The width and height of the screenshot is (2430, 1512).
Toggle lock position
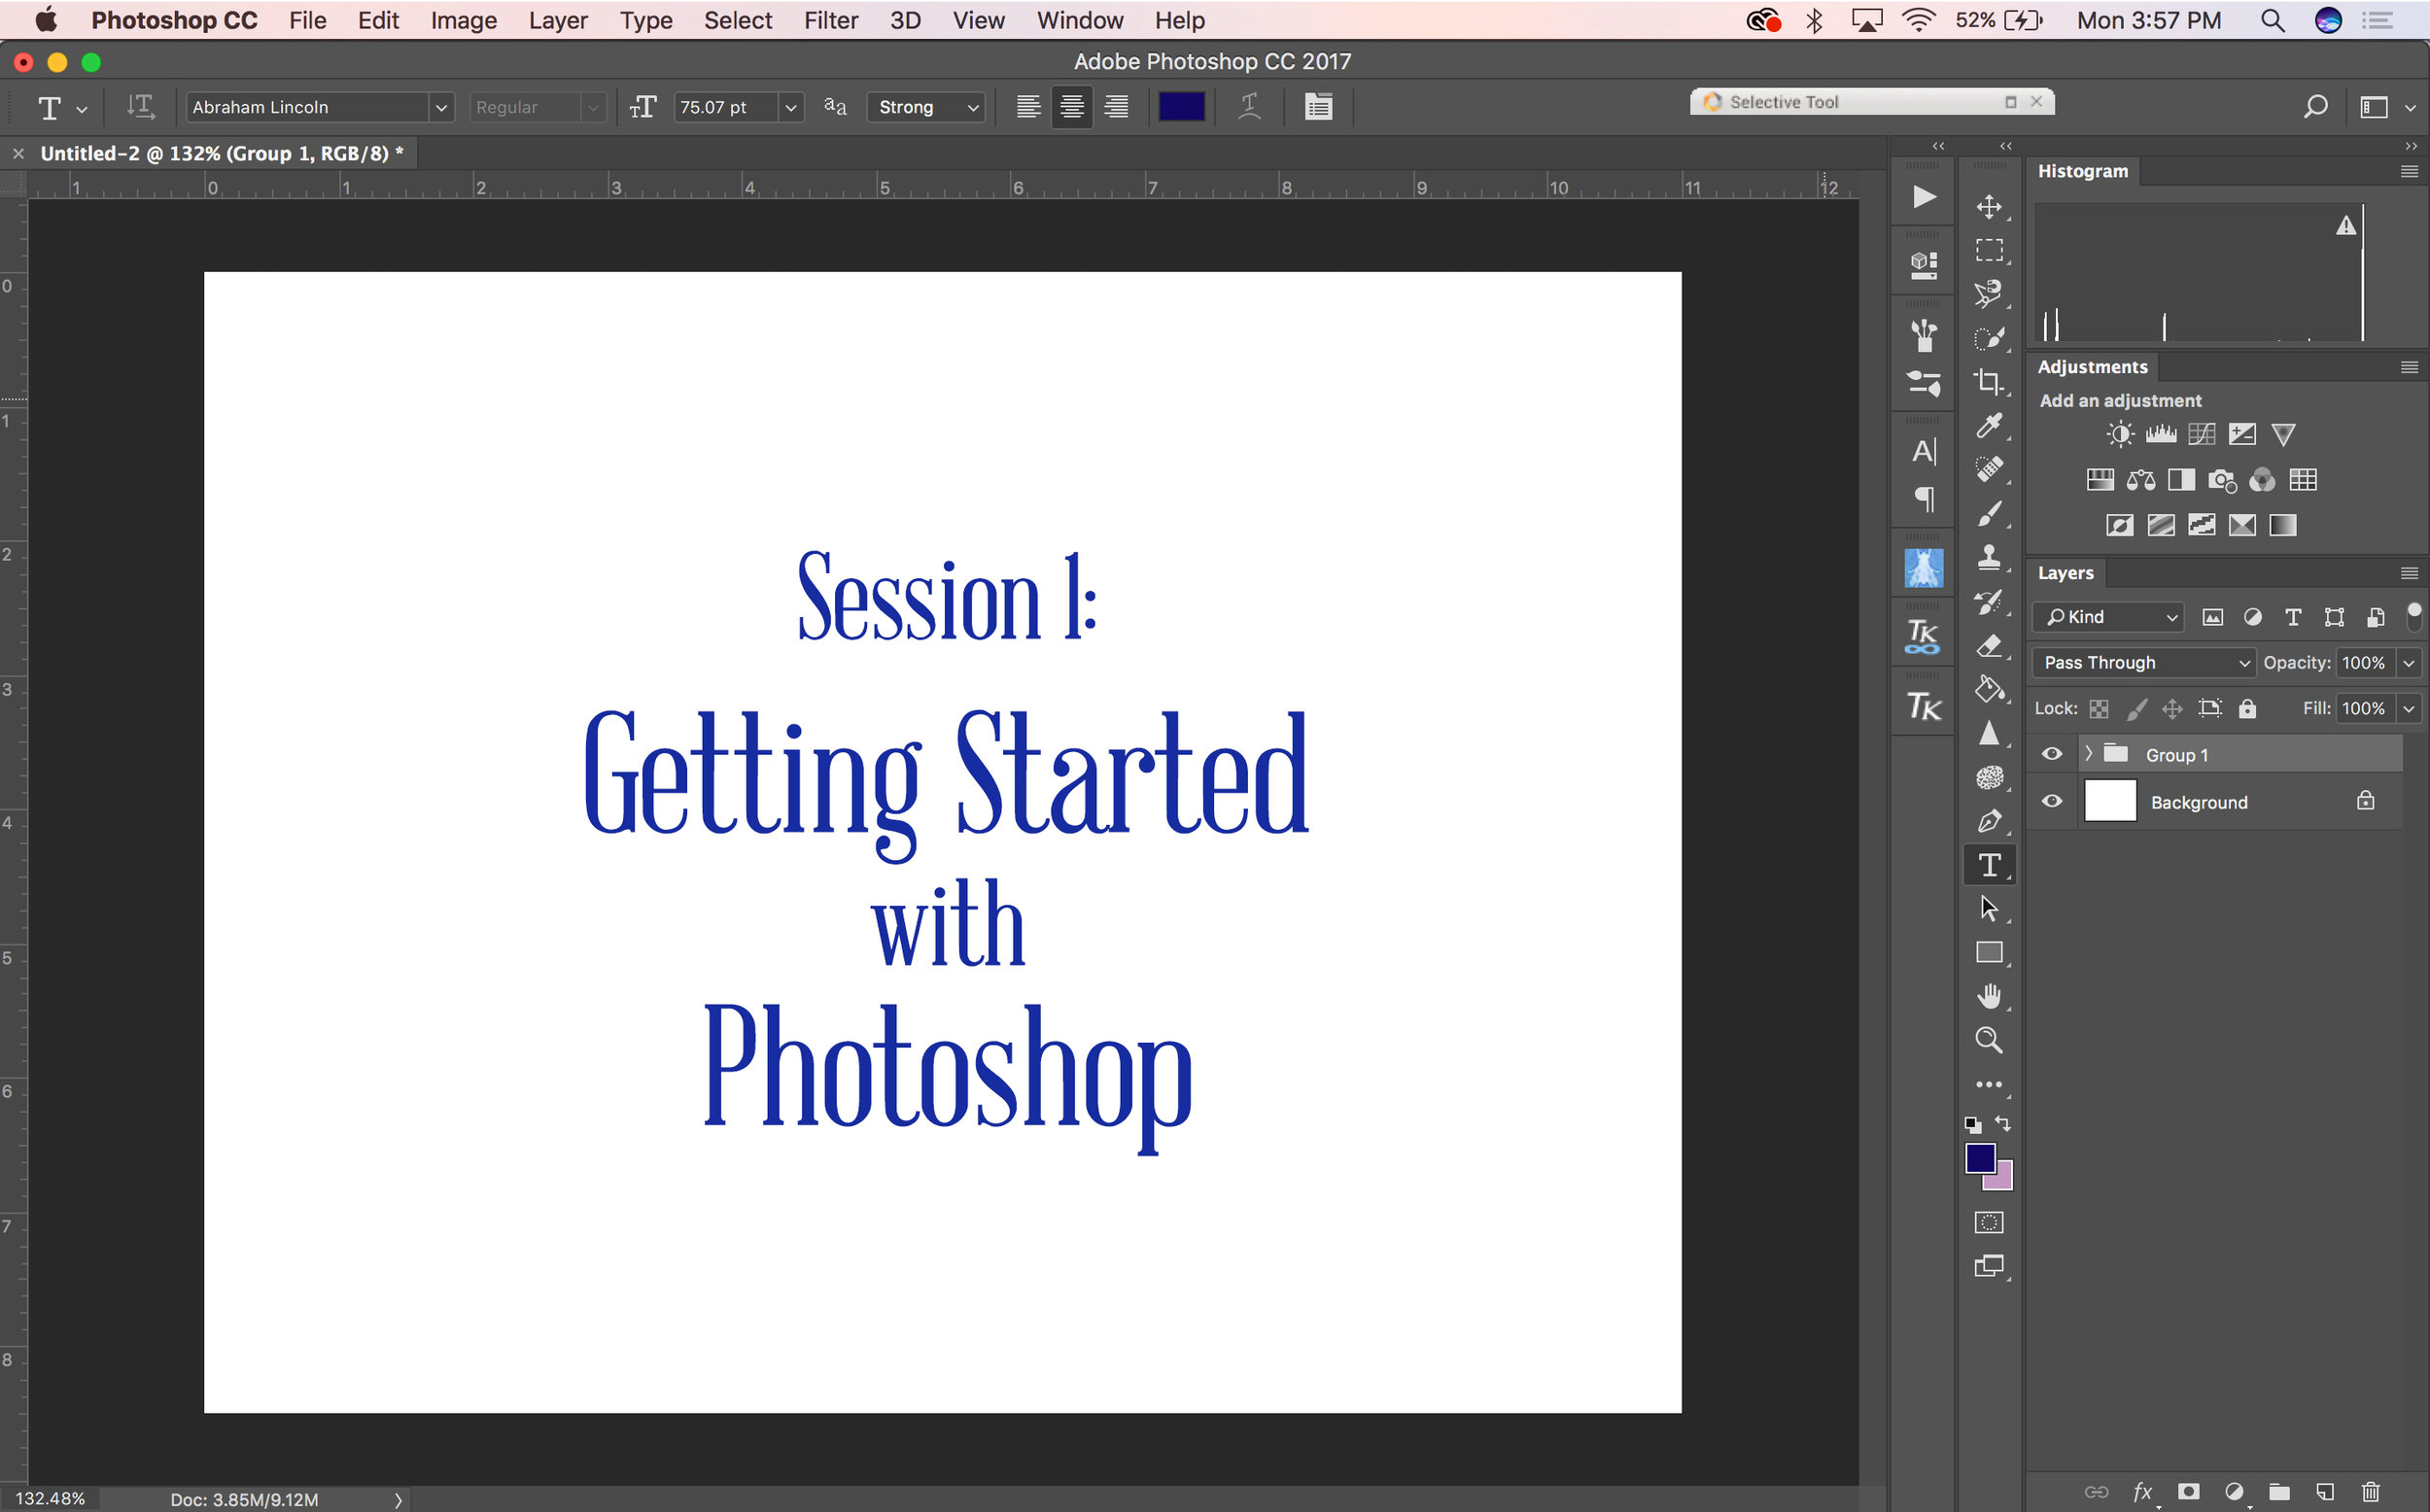coord(2172,709)
